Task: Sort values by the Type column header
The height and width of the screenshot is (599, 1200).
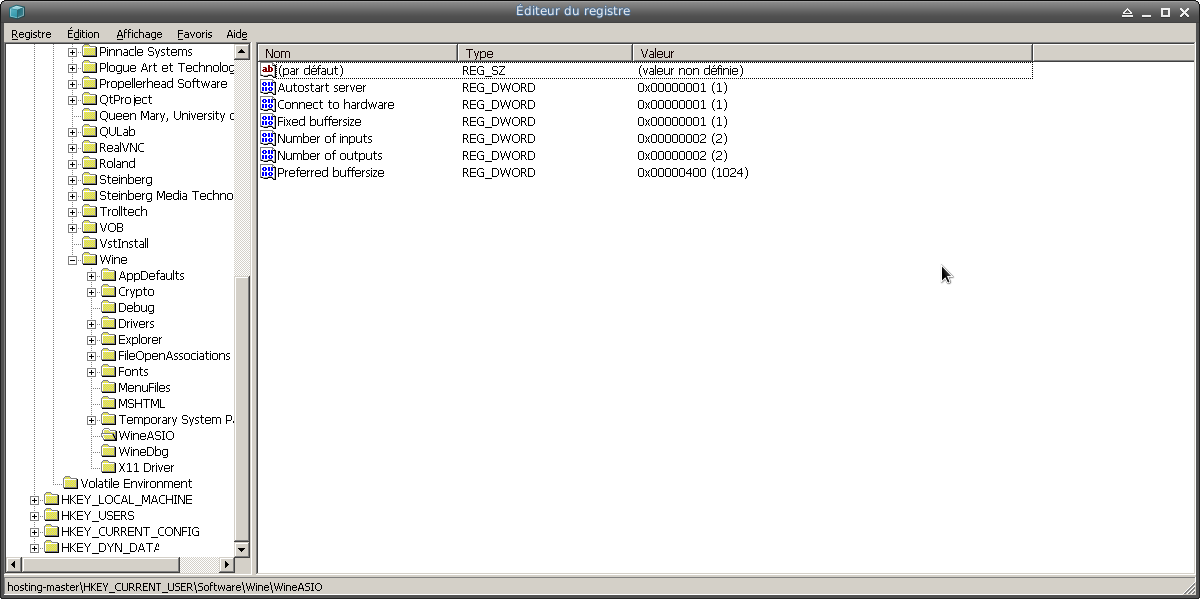Action: tap(545, 53)
